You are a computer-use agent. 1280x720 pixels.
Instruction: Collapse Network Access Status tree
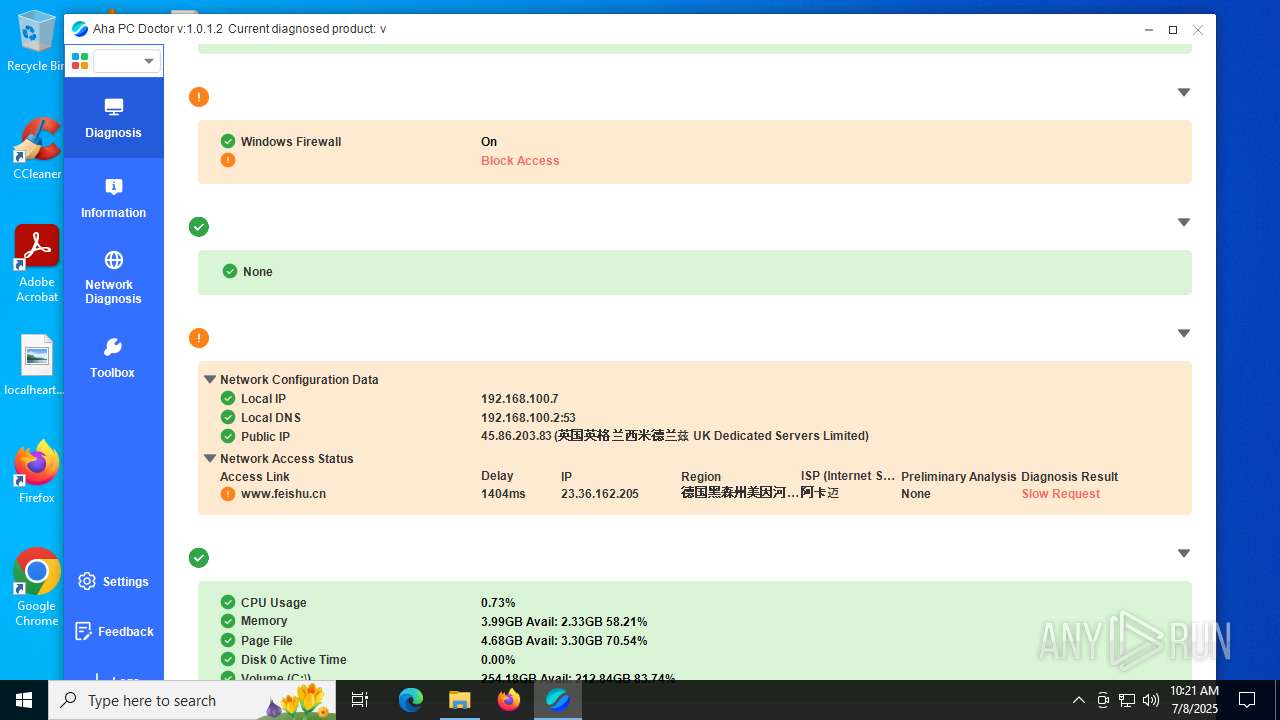[x=210, y=459]
